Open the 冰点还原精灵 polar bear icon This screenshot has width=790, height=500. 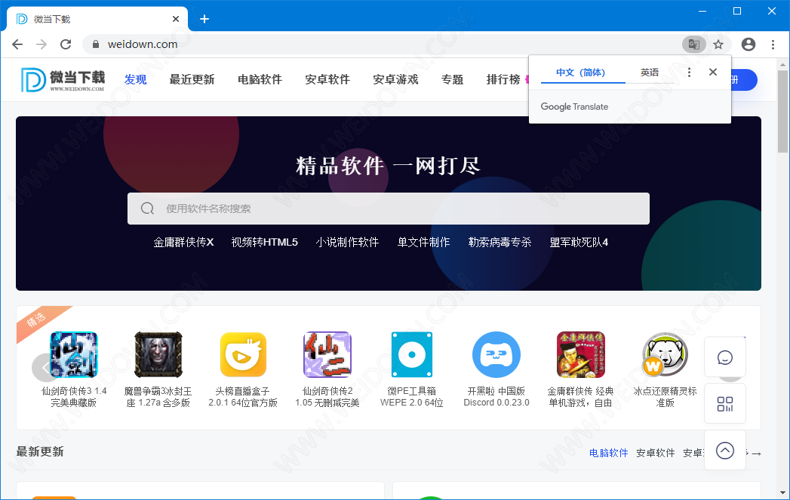click(665, 354)
